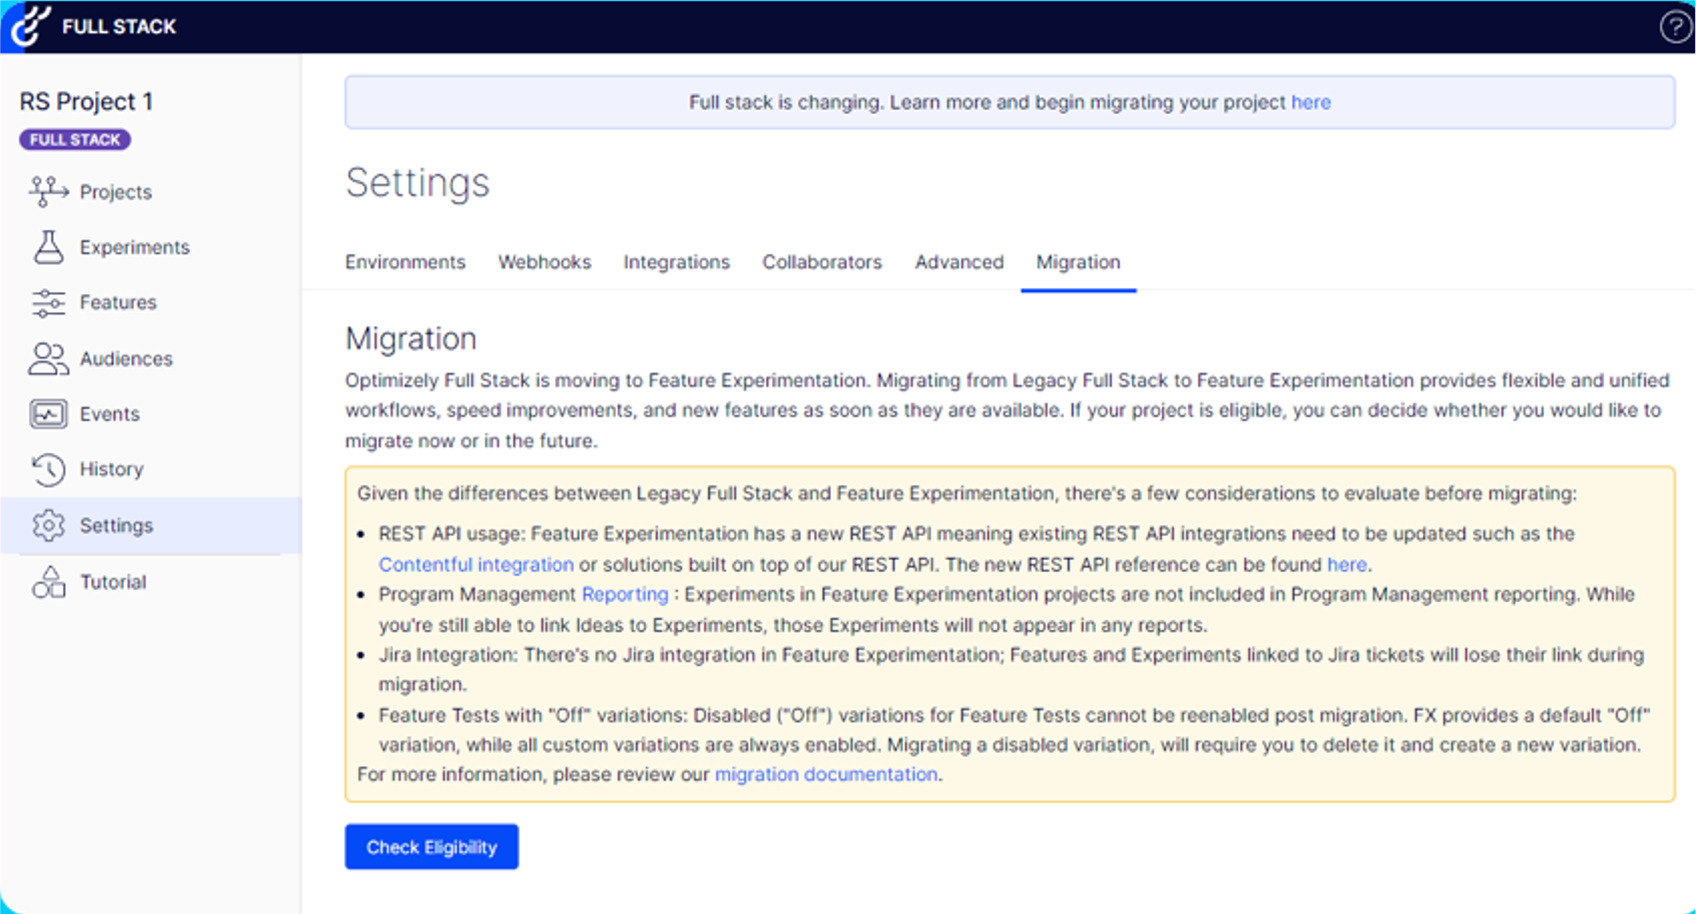Click the RS Project 1 project name
1696x914 pixels.
pyautogui.click(x=86, y=101)
